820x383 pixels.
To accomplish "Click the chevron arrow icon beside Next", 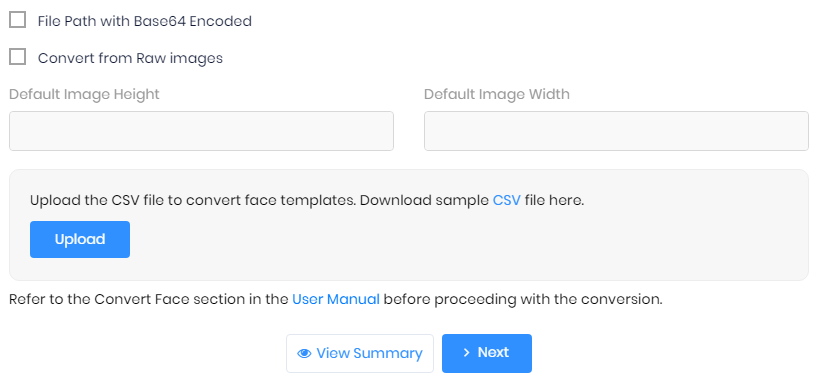I will coord(466,353).
